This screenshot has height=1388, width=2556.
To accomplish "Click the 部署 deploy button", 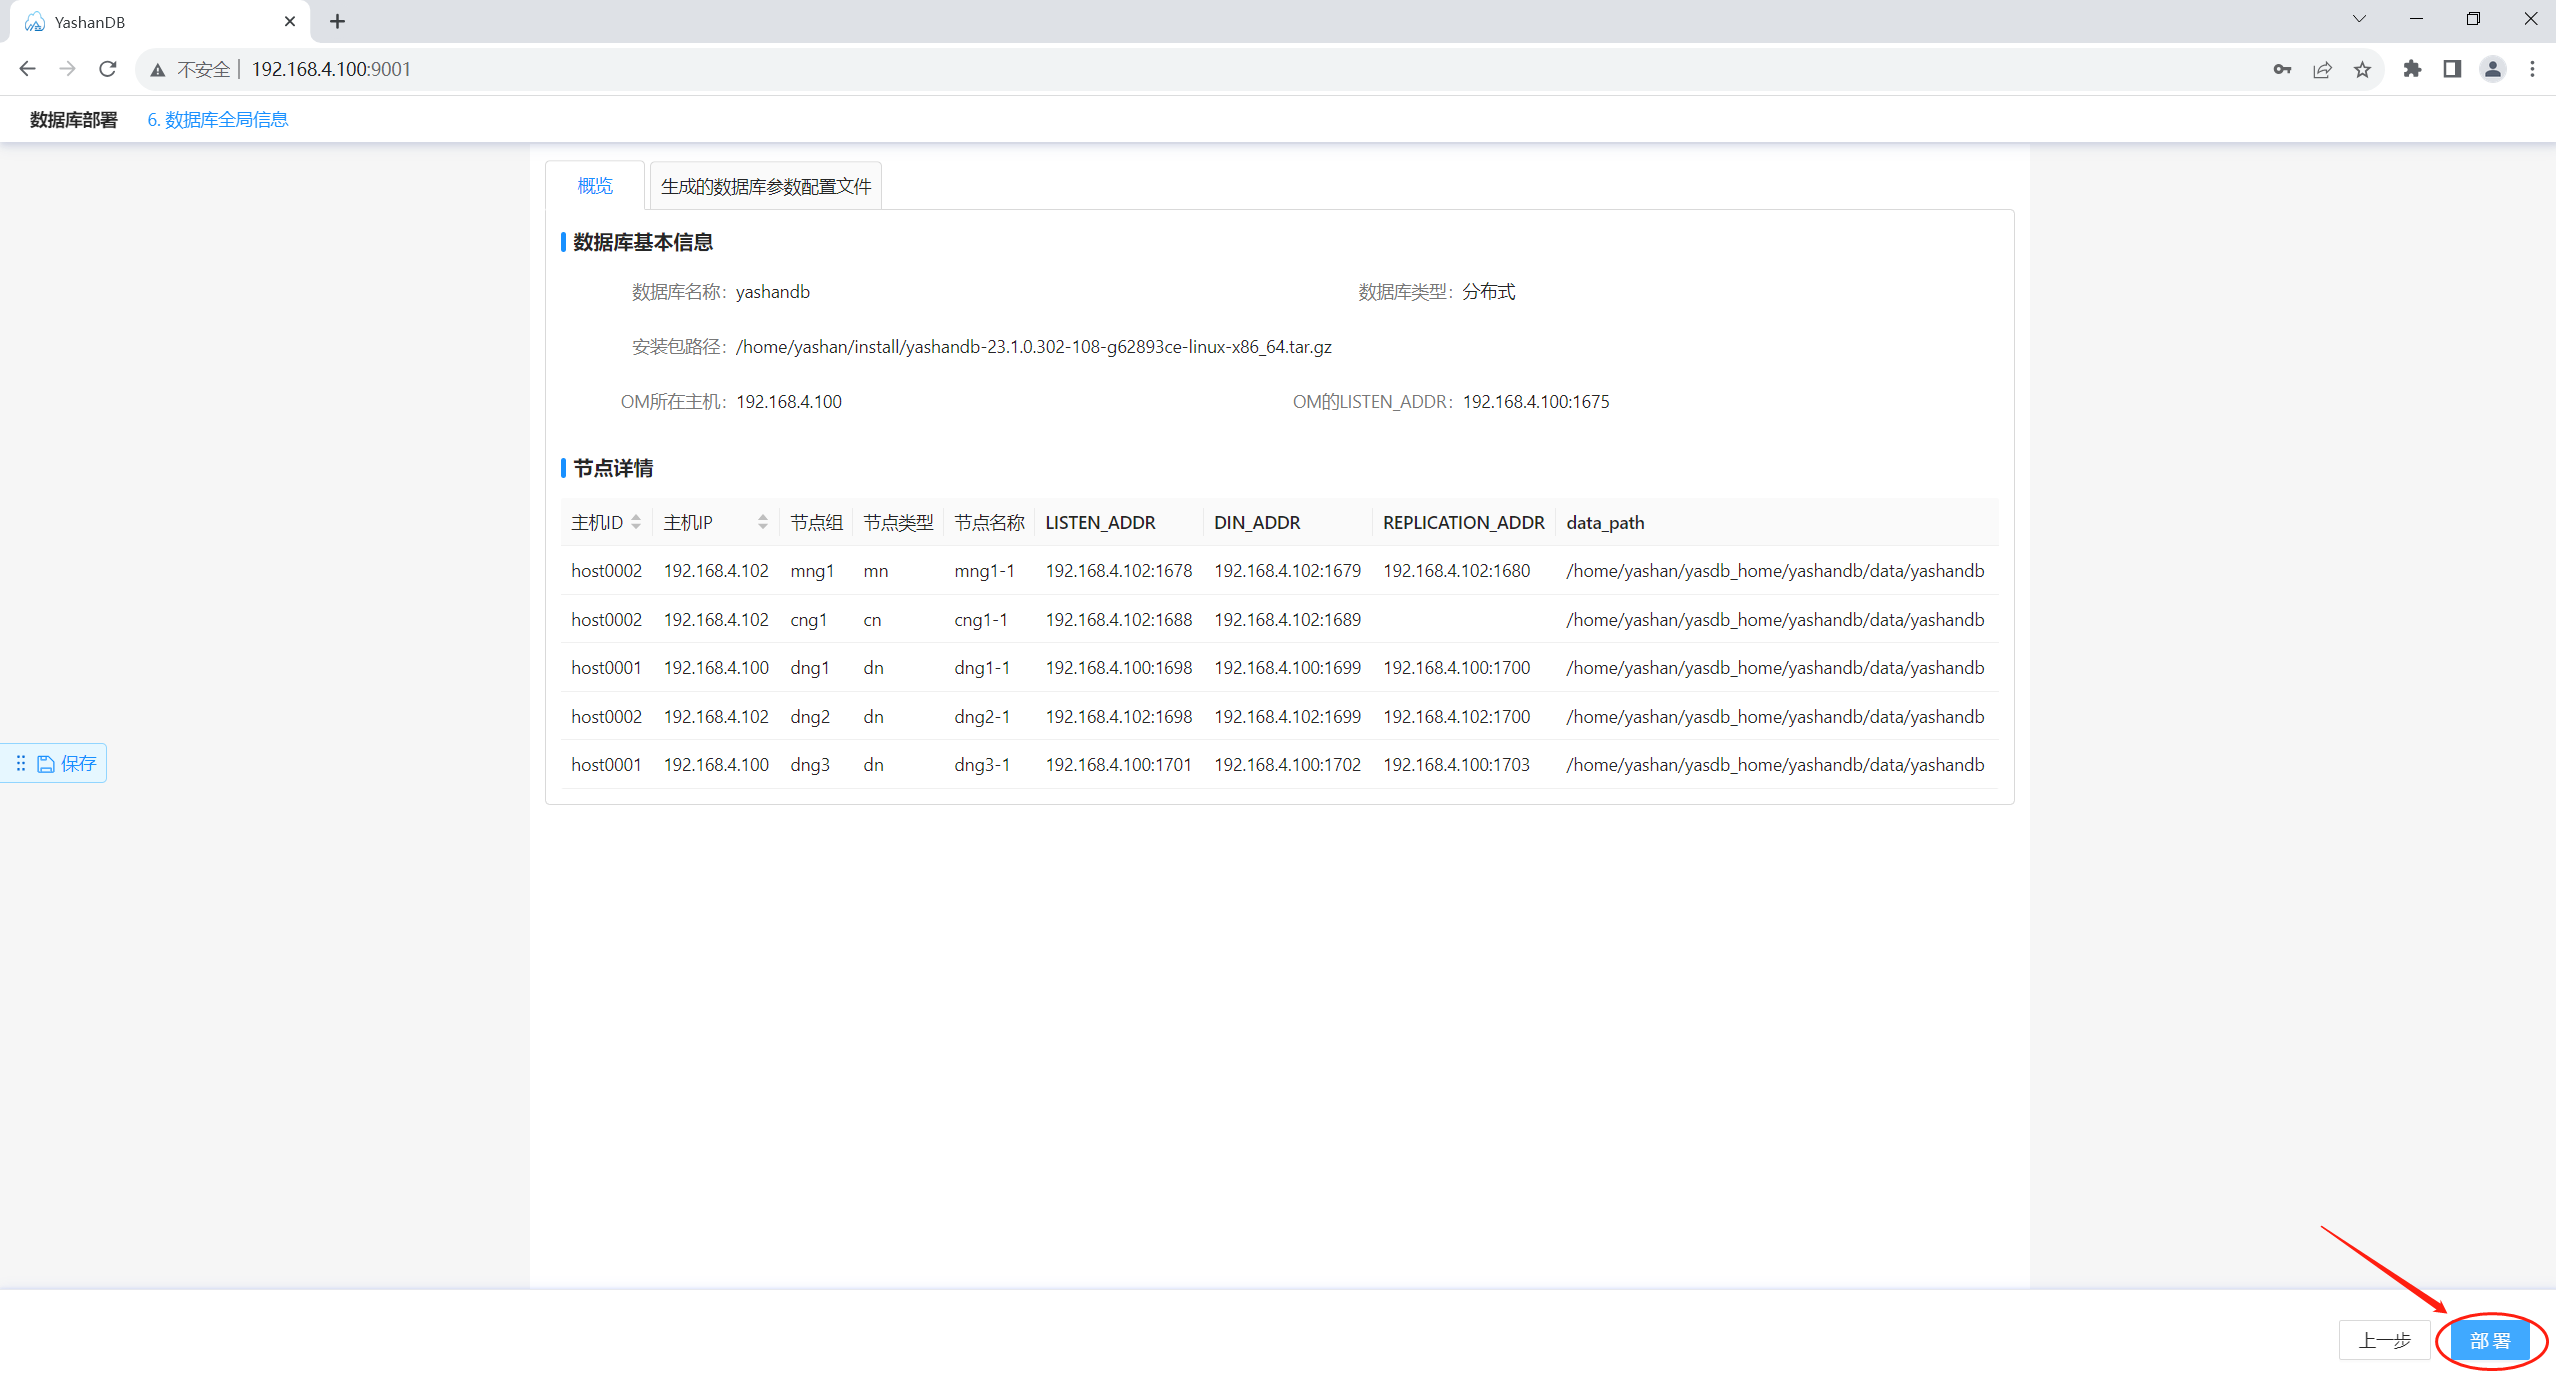I will coord(2490,1341).
